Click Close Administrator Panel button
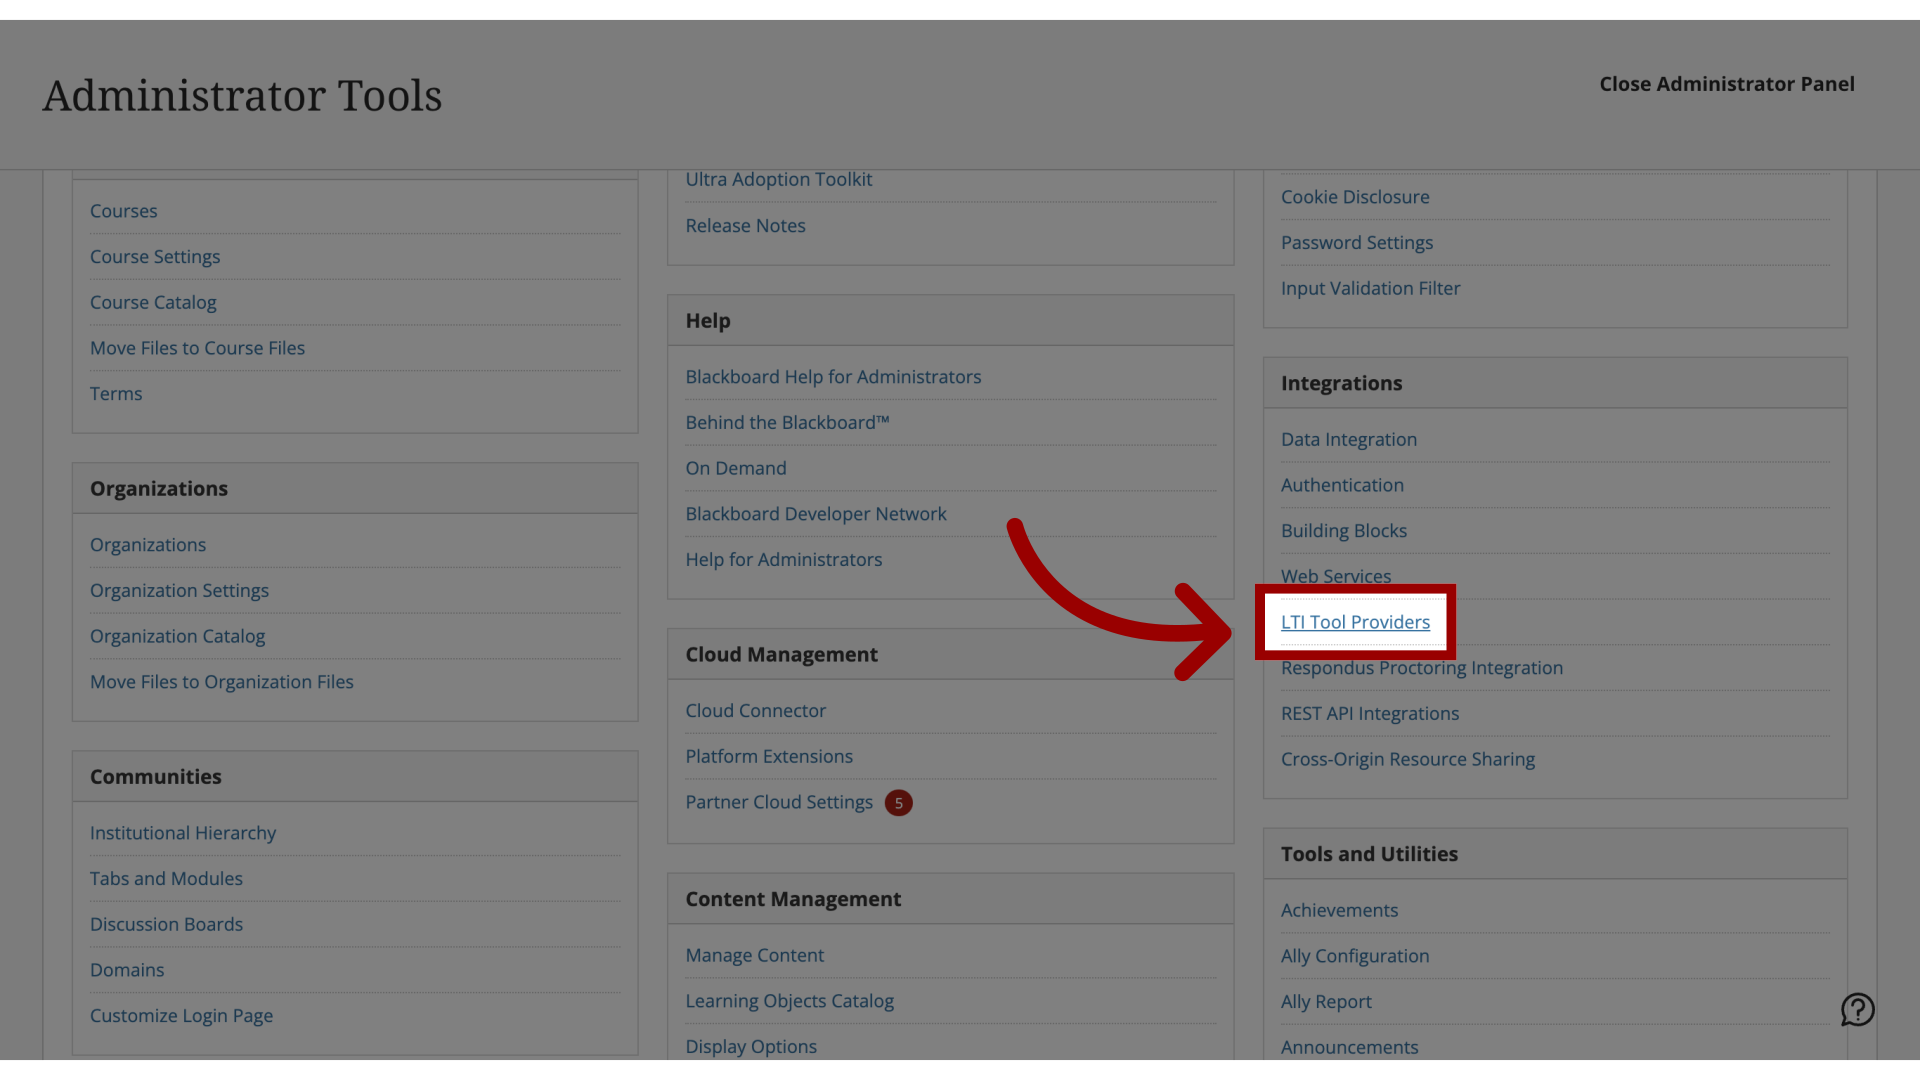 [1727, 84]
